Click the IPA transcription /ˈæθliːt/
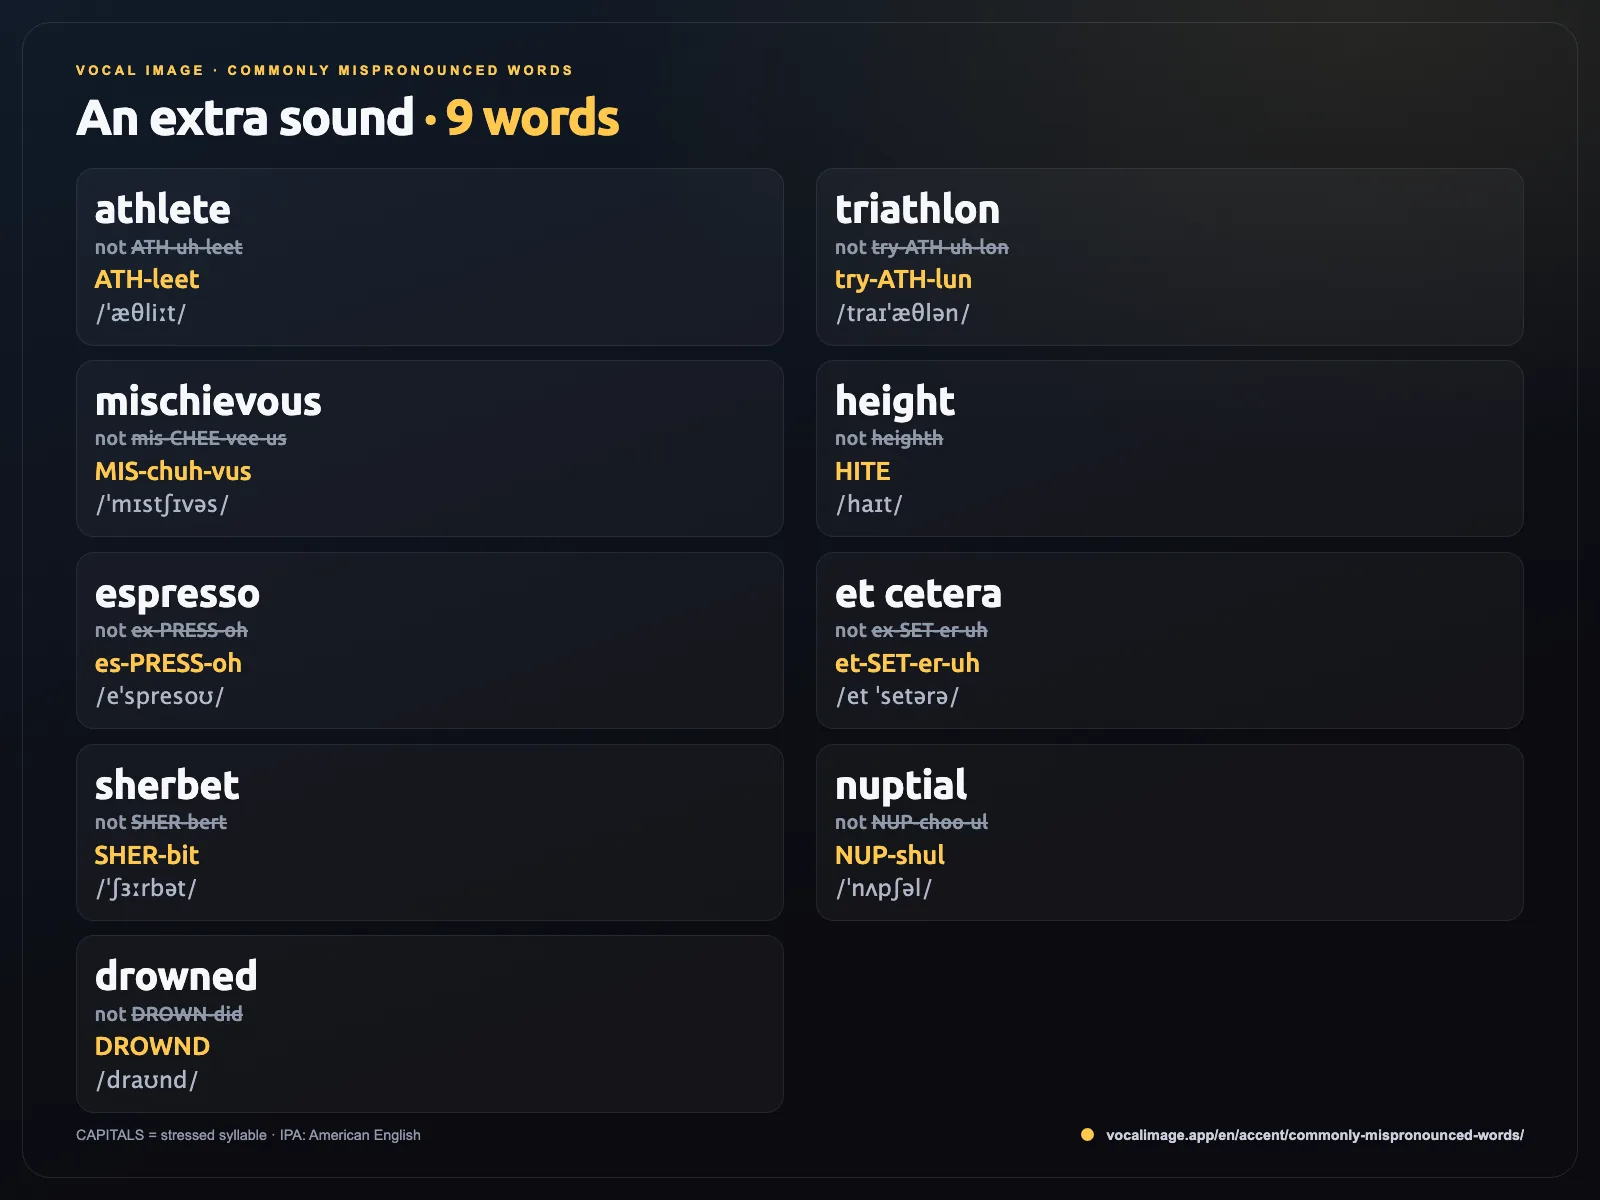 [141, 313]
